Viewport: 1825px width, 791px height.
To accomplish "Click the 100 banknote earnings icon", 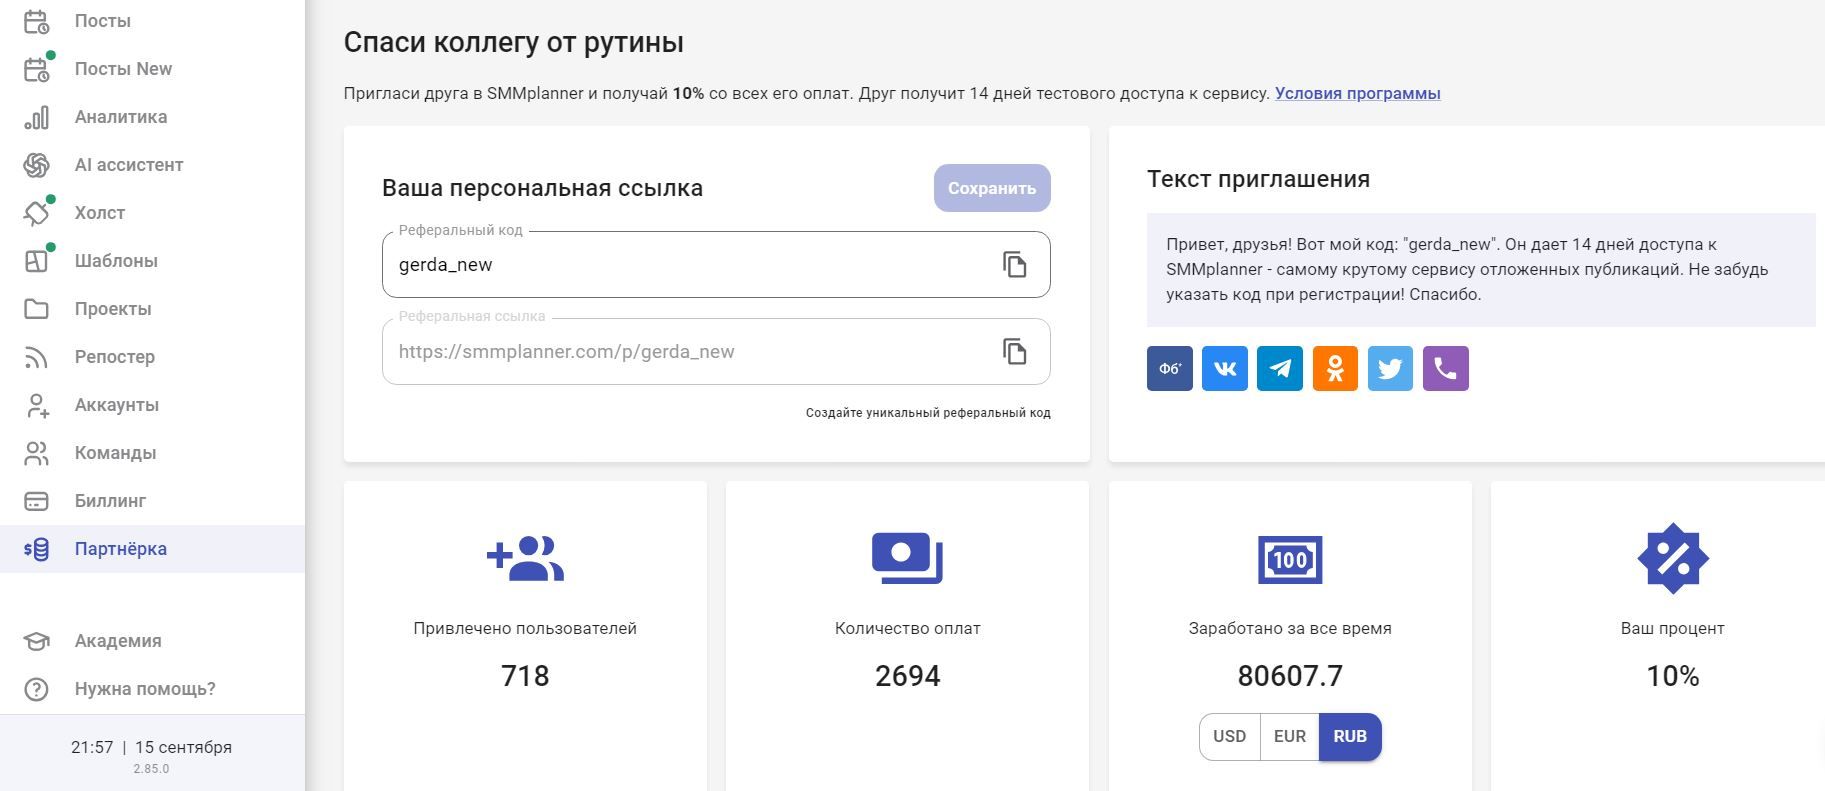I will pyautogui.click(x=1290, y=559).
